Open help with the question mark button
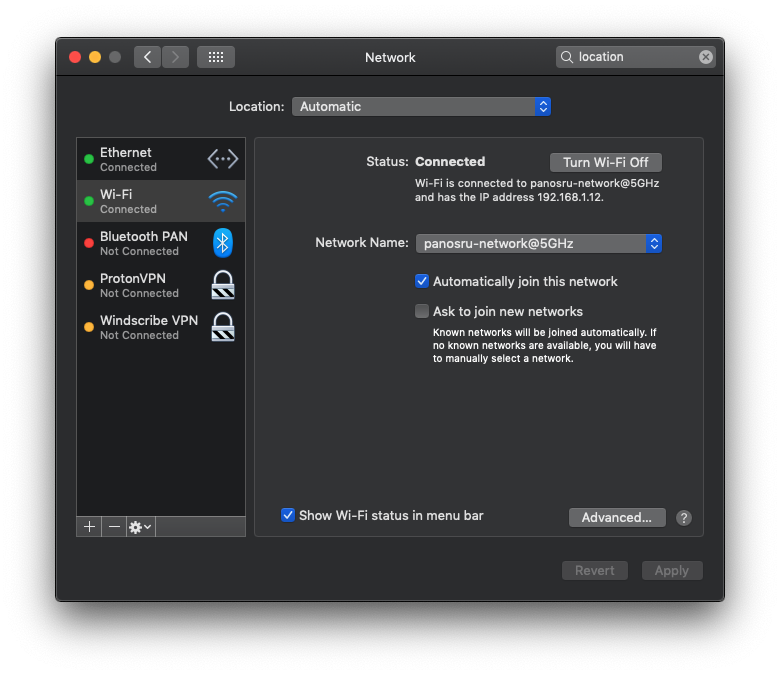The image size is (780, 675). [684, 518]
